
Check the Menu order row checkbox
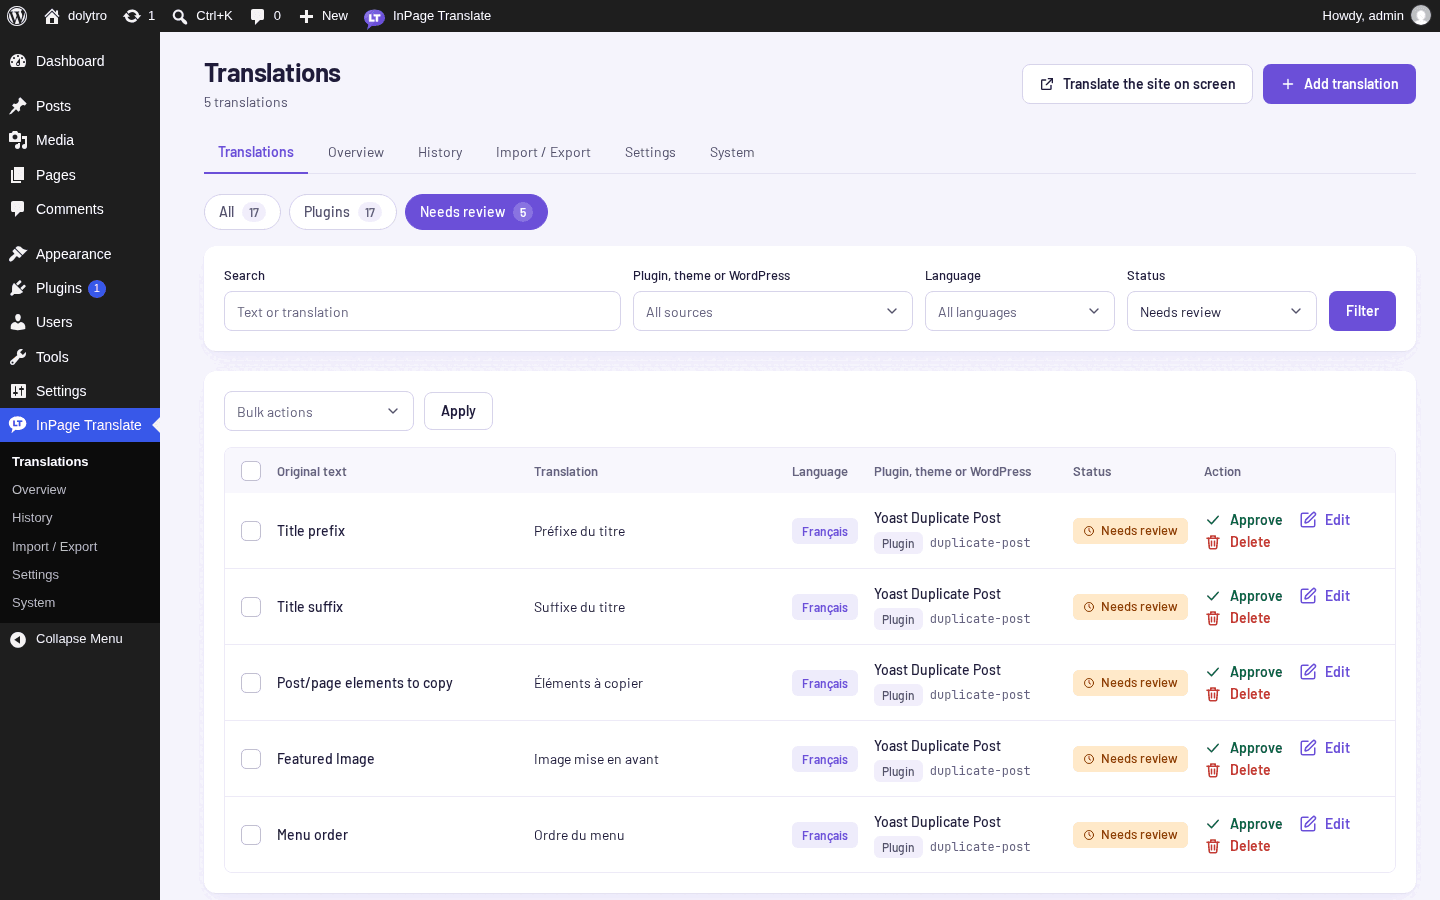point(251,835)
